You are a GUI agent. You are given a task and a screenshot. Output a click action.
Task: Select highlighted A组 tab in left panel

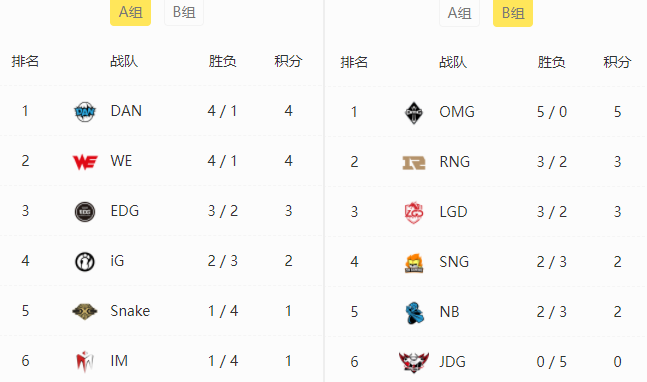(x=130, y=12)
